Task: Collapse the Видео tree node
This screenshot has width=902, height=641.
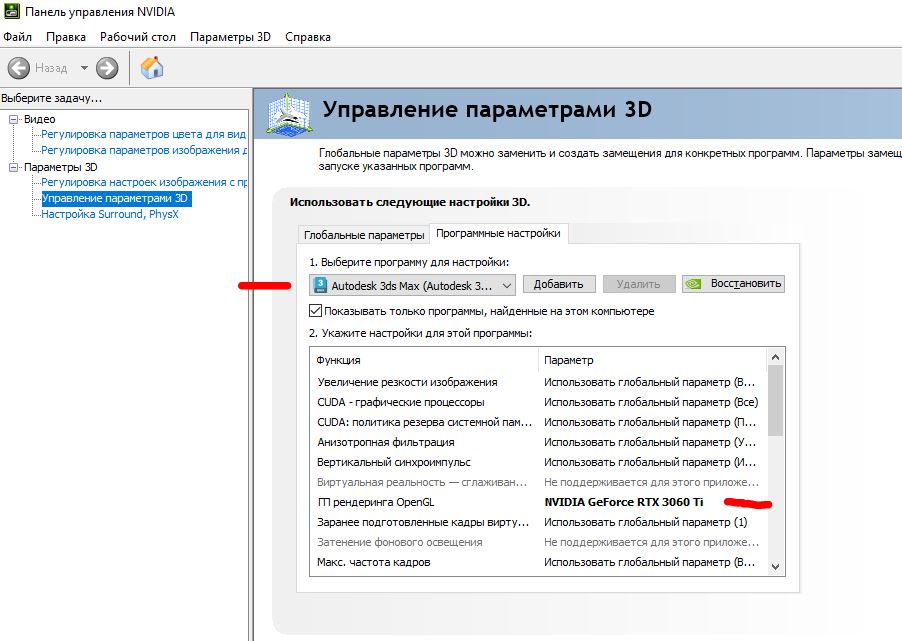Action: click(13, 120)
